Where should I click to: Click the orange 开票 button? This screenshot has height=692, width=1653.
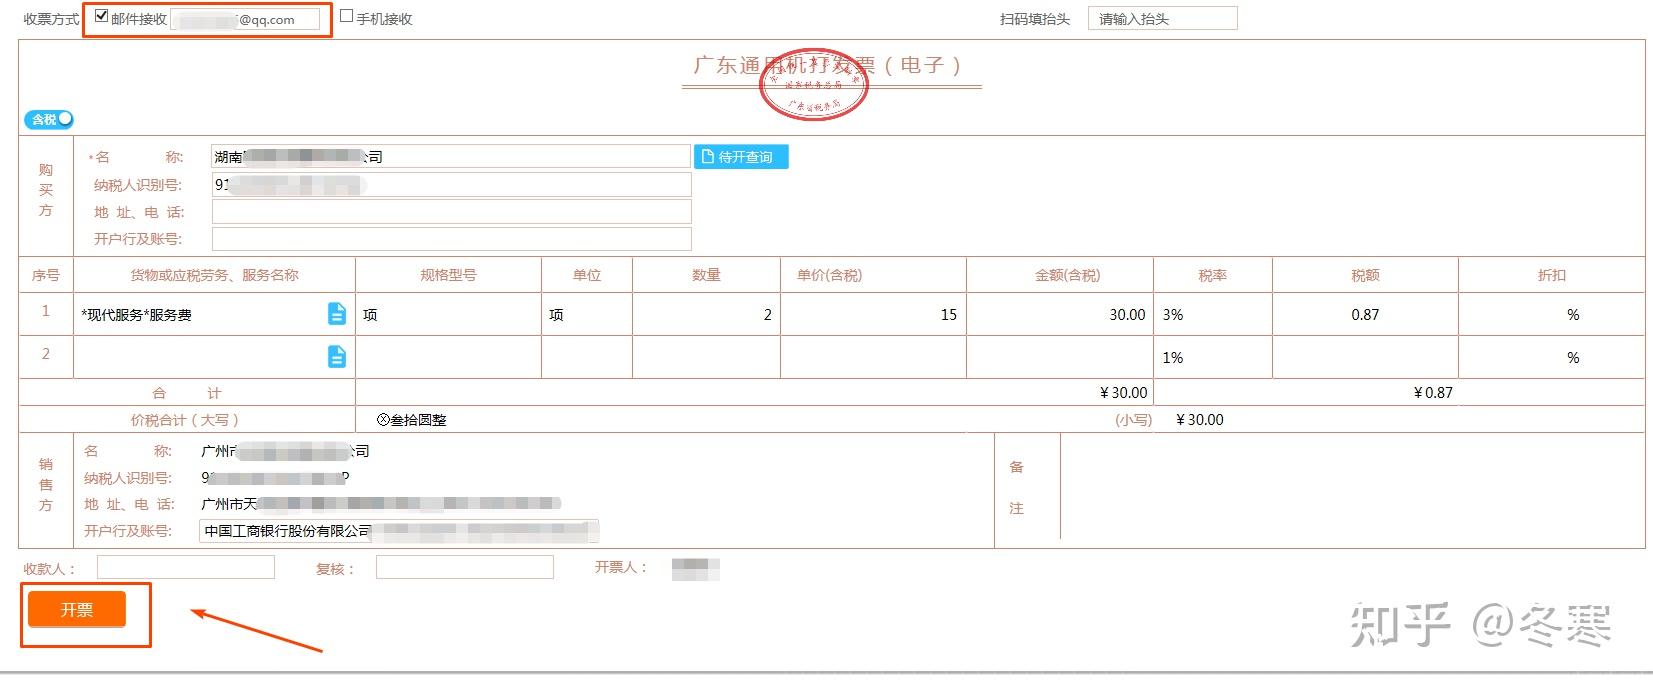[77, 609]
